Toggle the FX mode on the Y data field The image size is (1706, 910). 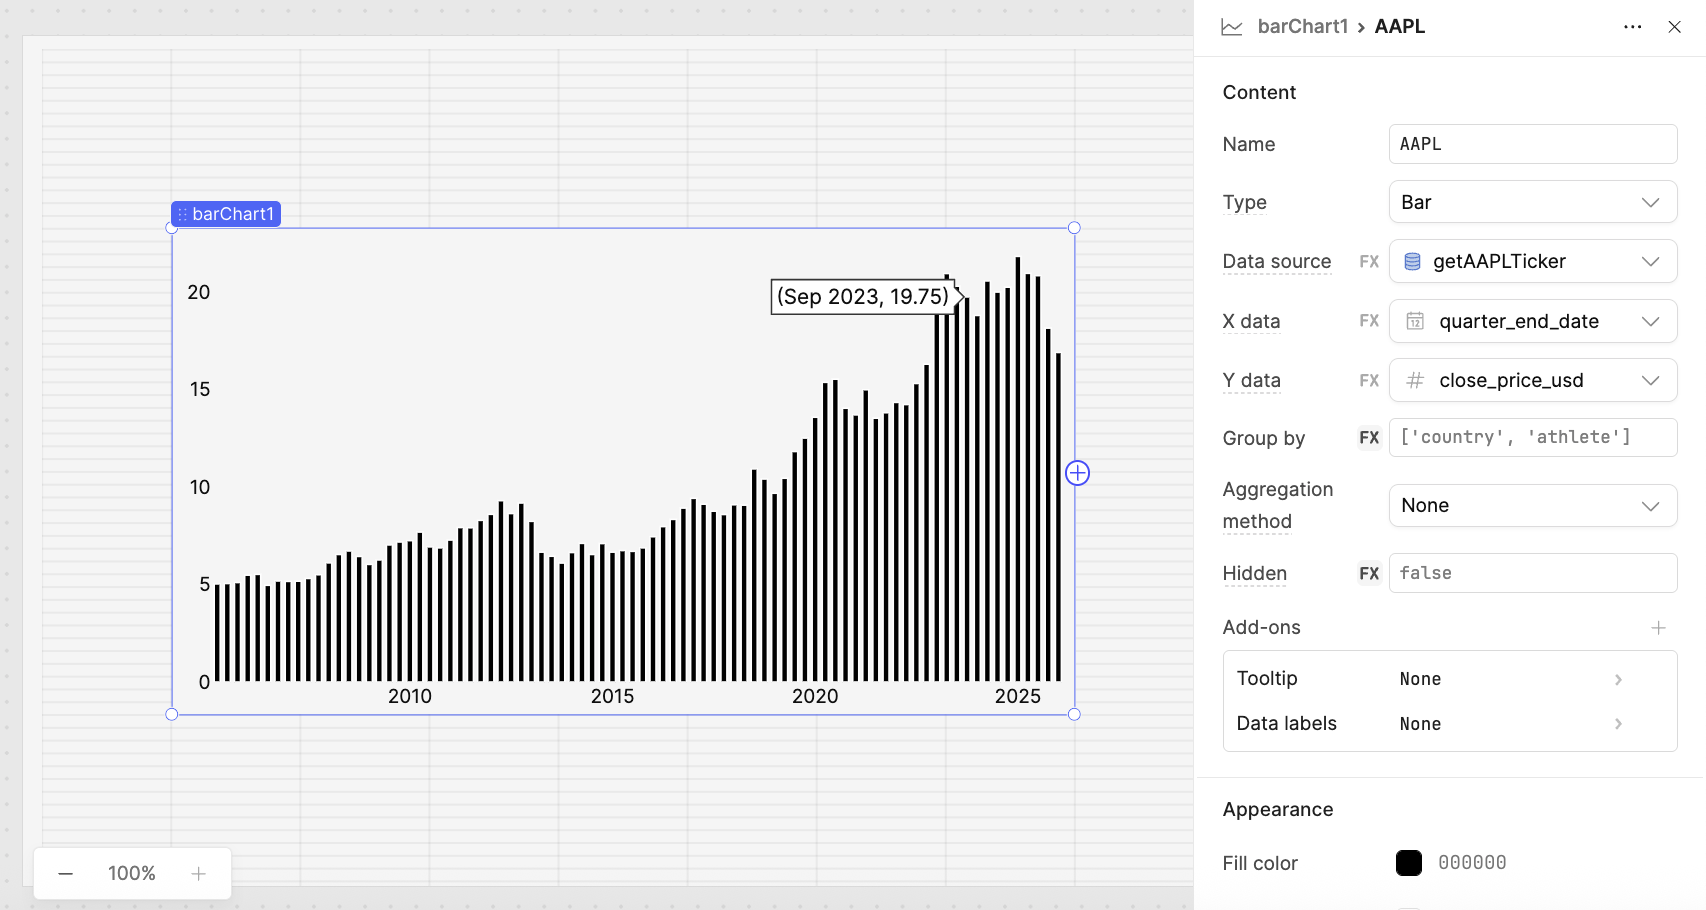tap(1369, 380)
